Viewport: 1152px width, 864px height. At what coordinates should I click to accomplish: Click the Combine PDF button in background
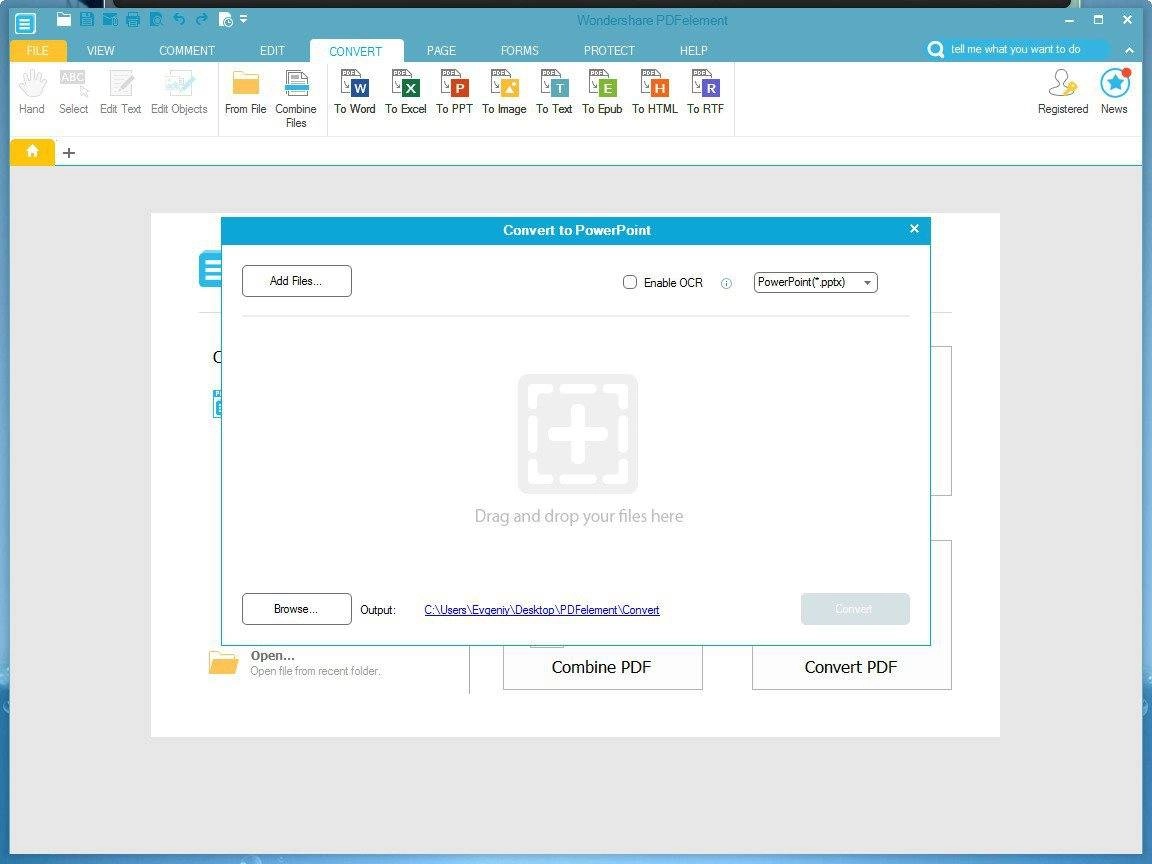point(602,667)
